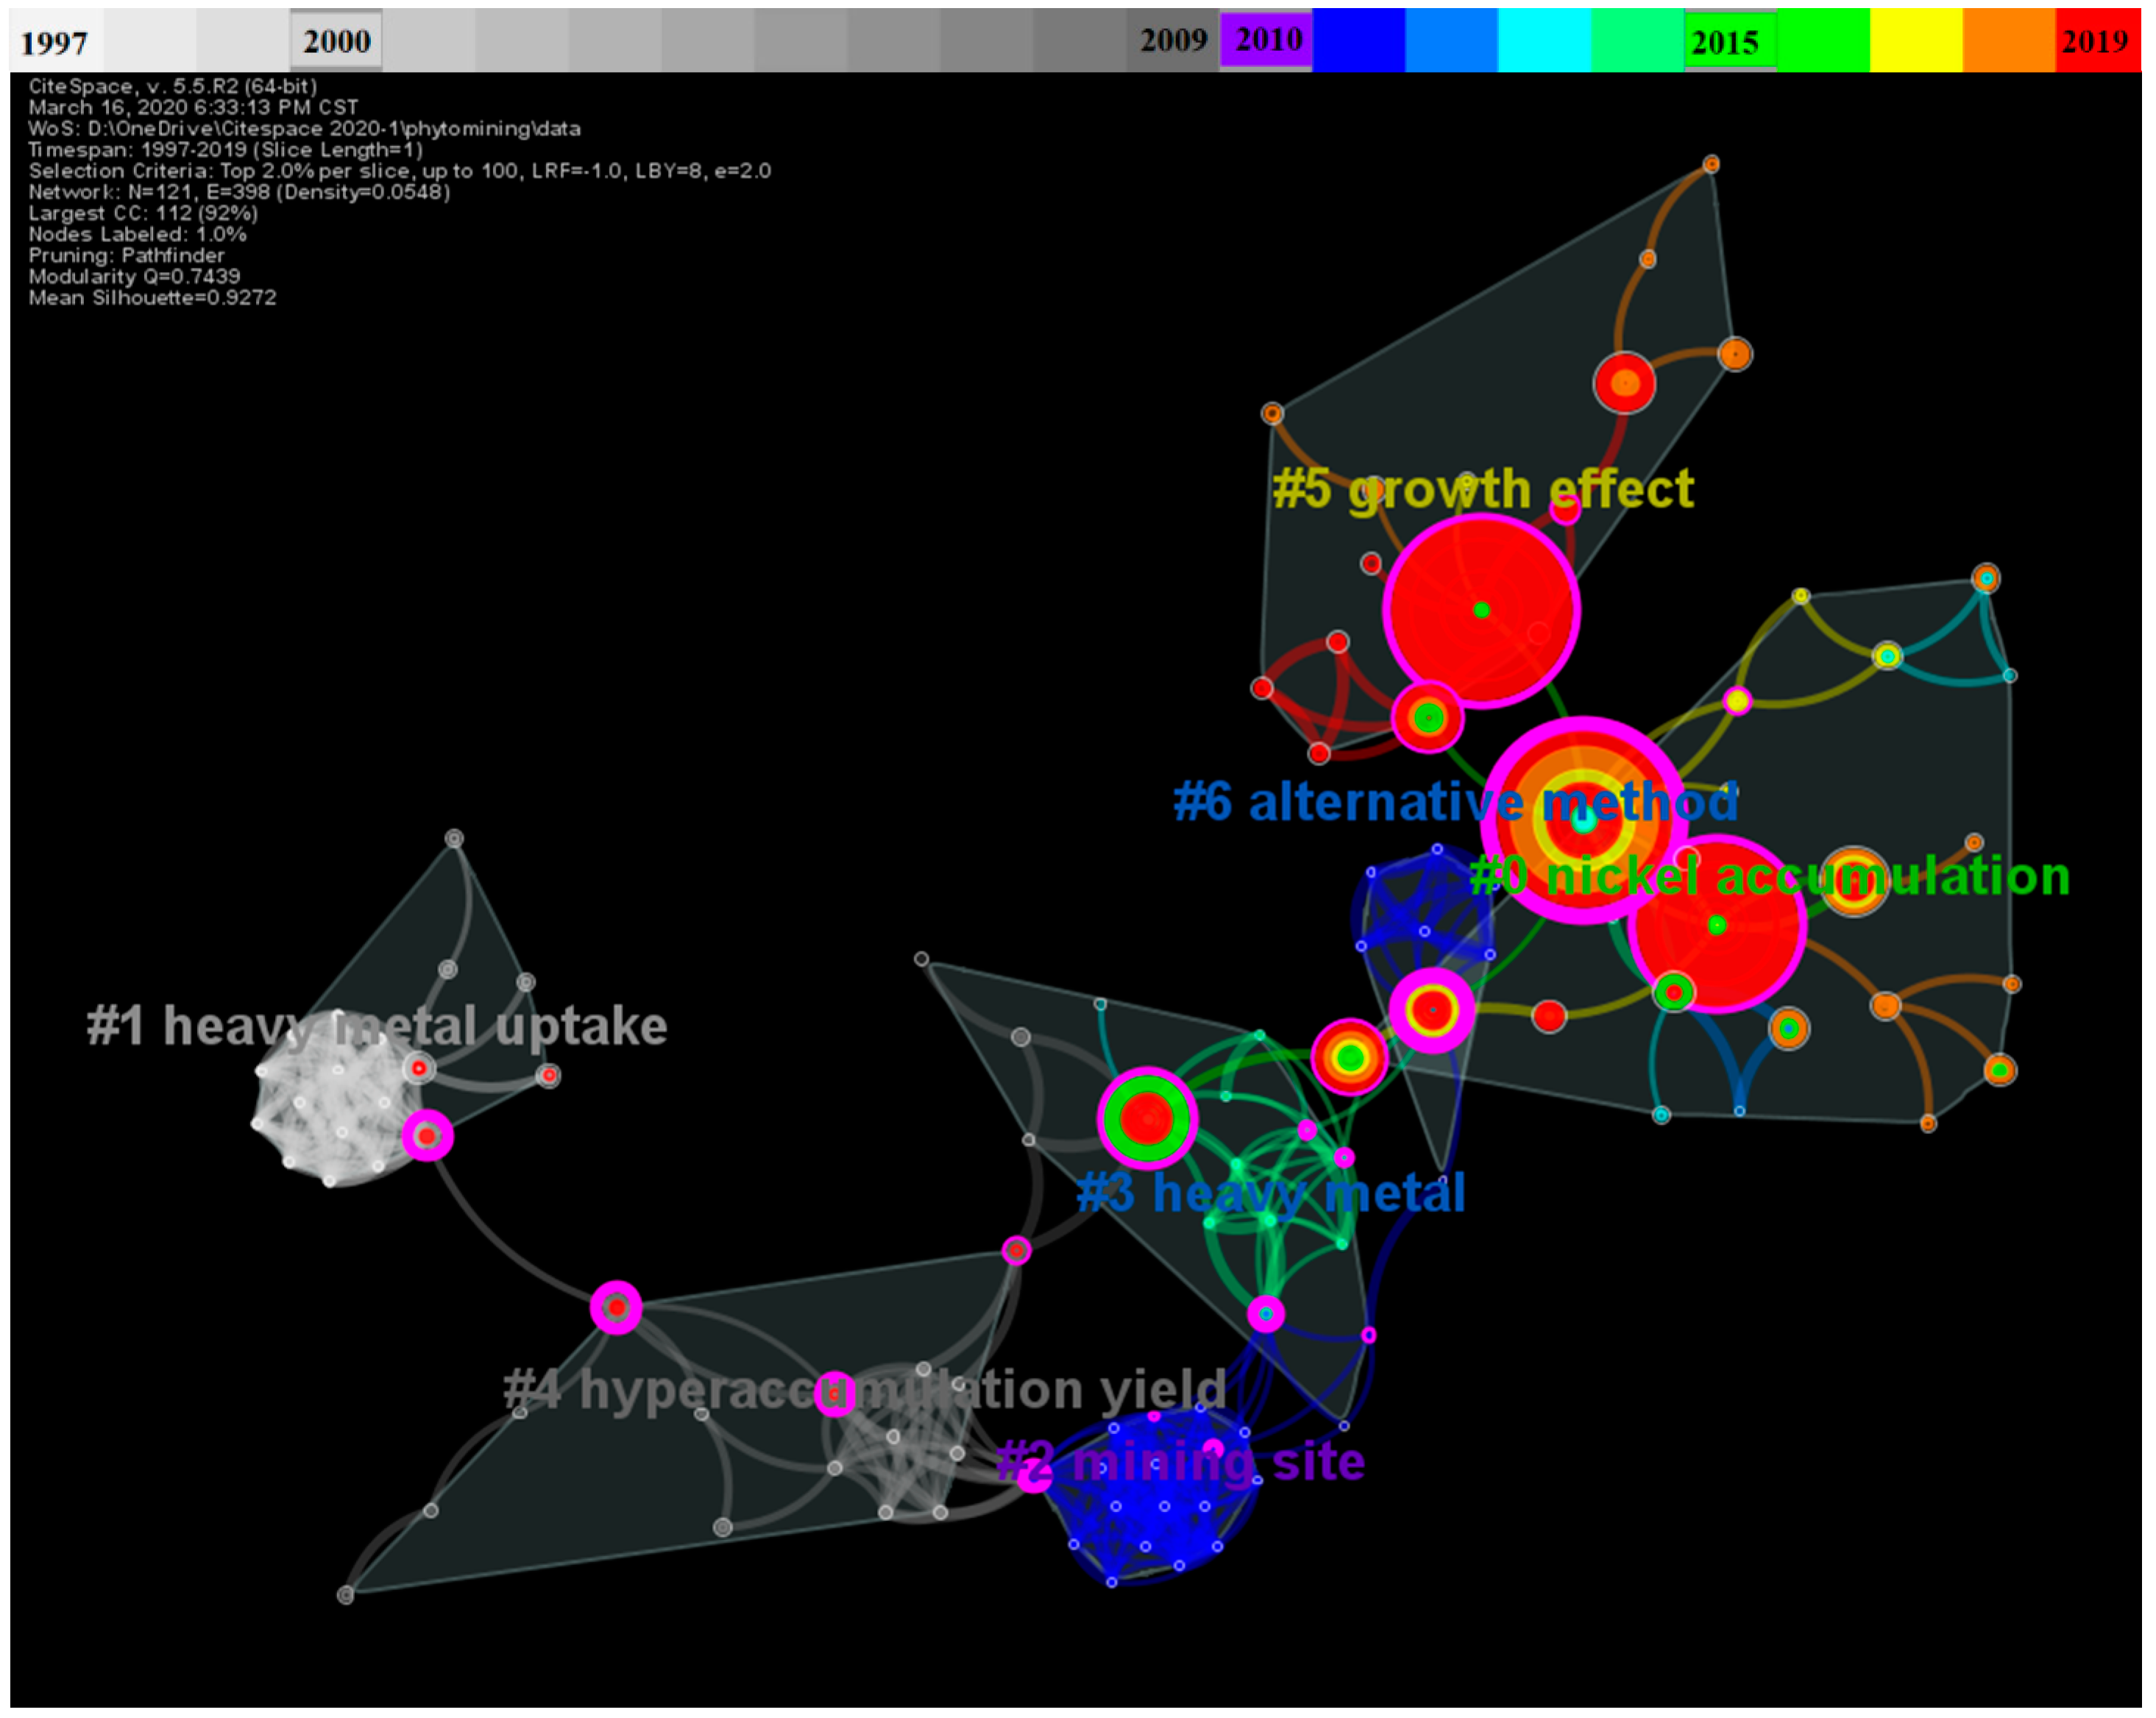The image size is (2156, 1718).
Task: Click the Modularity Q=0.7439 info line
Action: (x=134, y=277)
